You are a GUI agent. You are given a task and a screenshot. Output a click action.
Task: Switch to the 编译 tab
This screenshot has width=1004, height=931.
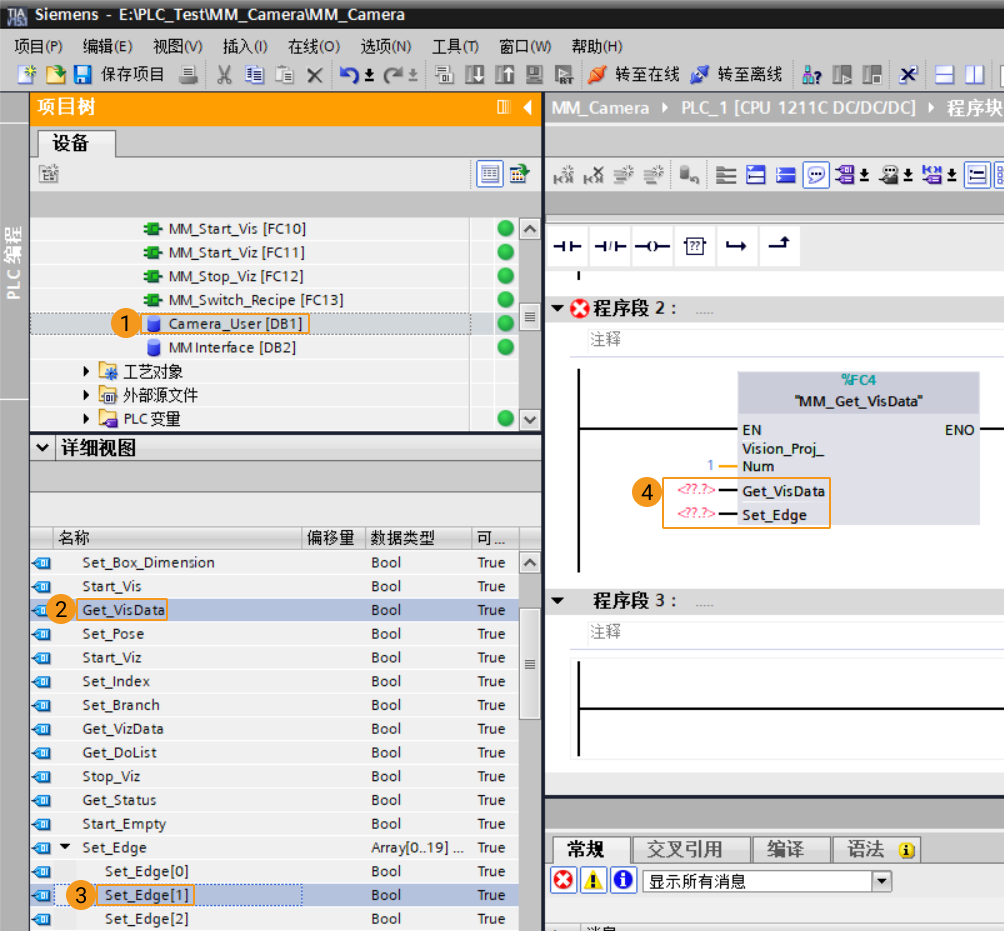click(791, 850)
